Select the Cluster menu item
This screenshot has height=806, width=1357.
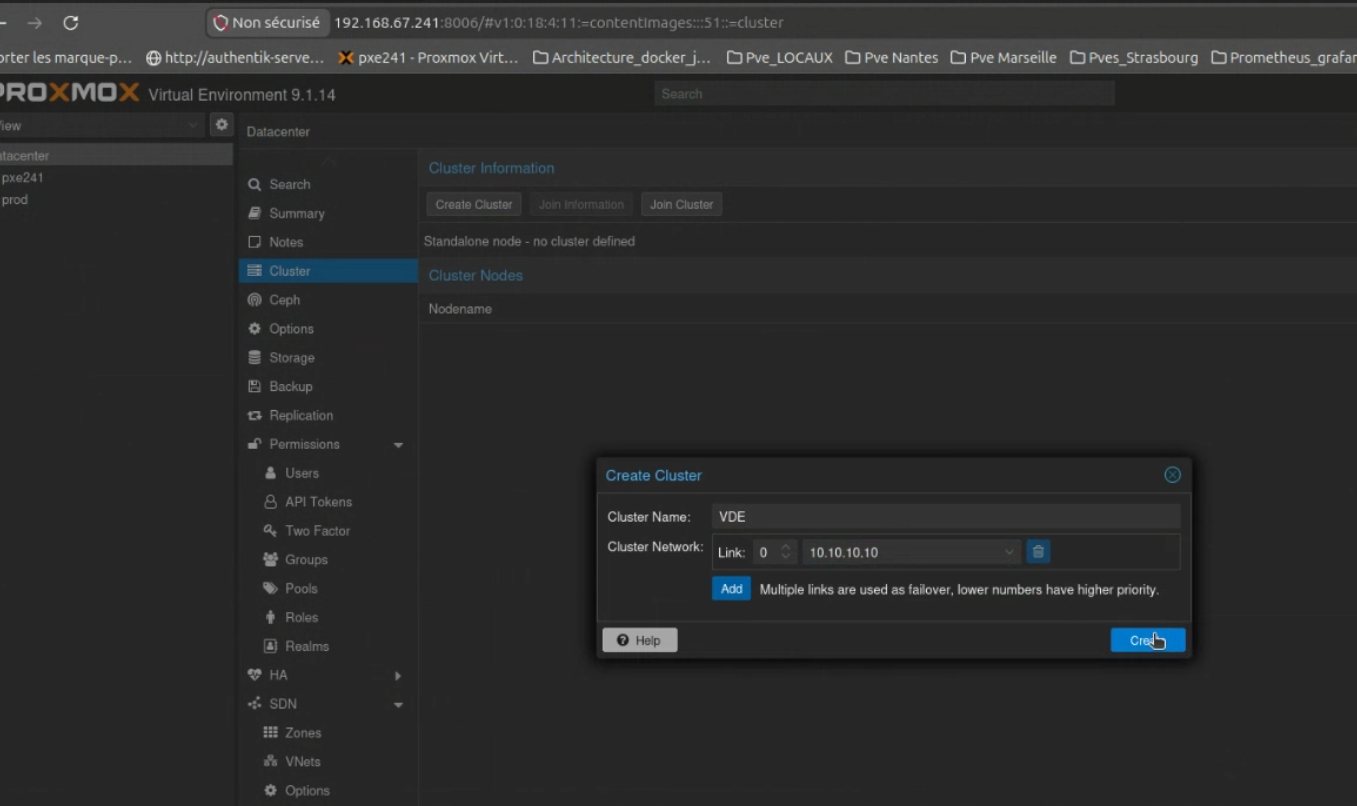click(328, 271)
